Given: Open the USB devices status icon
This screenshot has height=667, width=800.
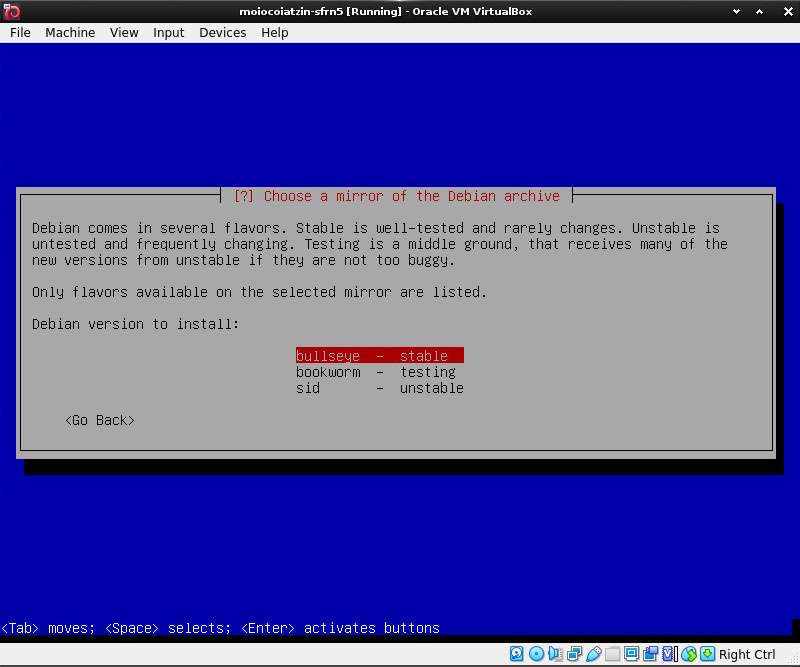Looking at the screenshot, I should point(594,654).
